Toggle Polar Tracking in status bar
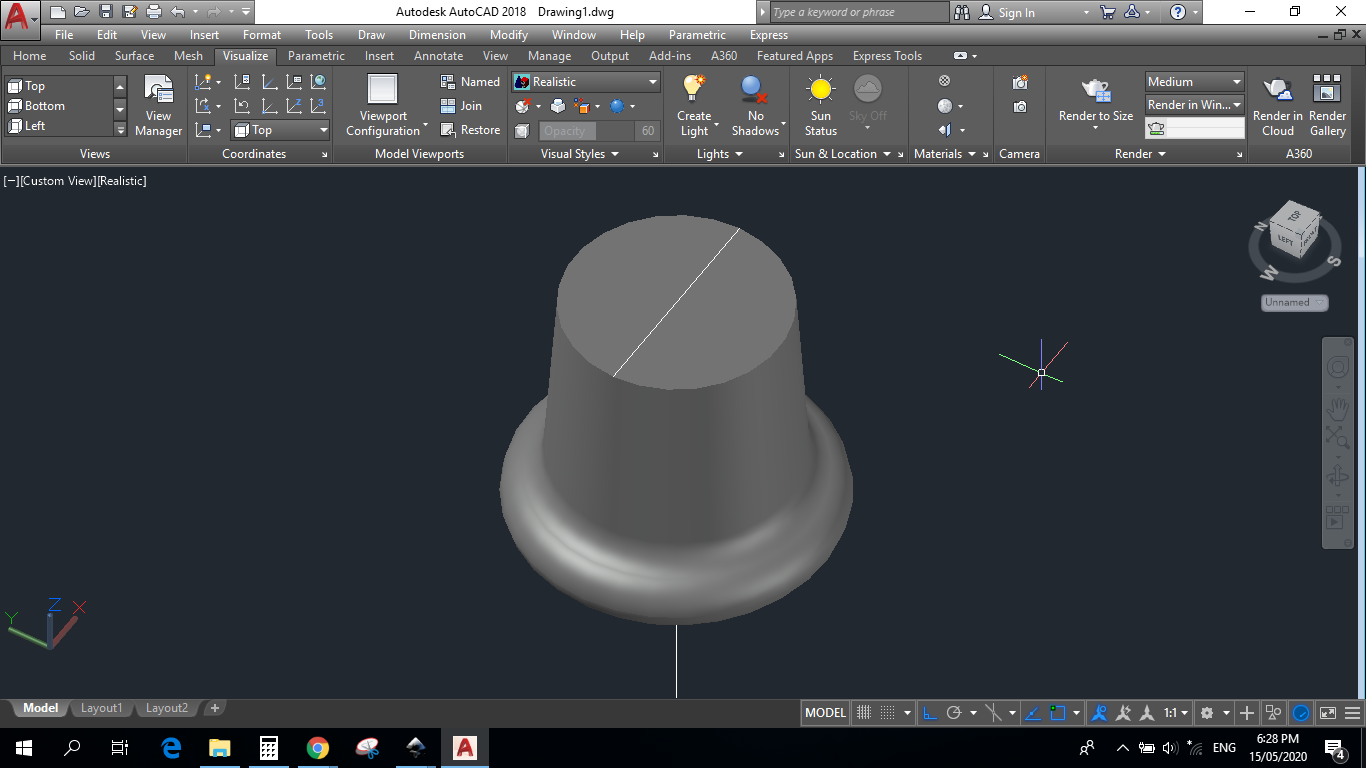The image size is (1366, 768). click(x=953, y=713)
